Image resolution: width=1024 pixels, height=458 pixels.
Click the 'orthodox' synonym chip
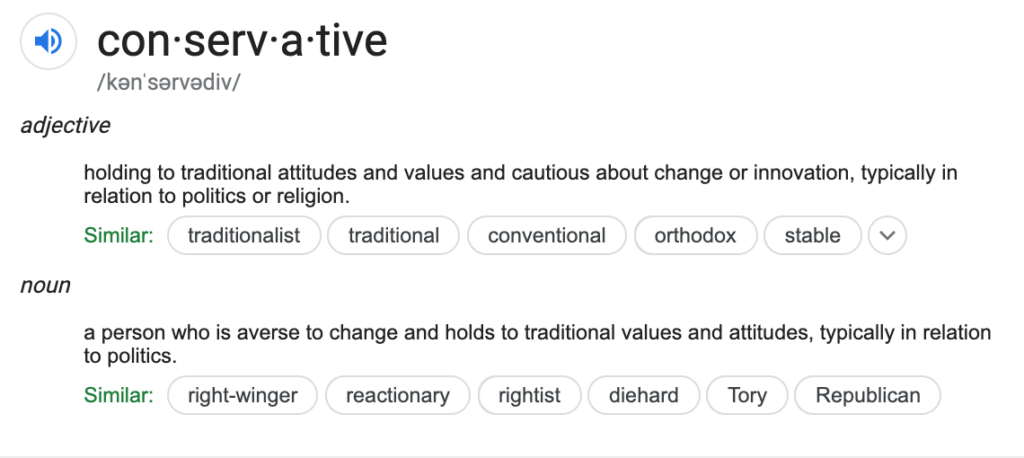click(x=696, y=235)
